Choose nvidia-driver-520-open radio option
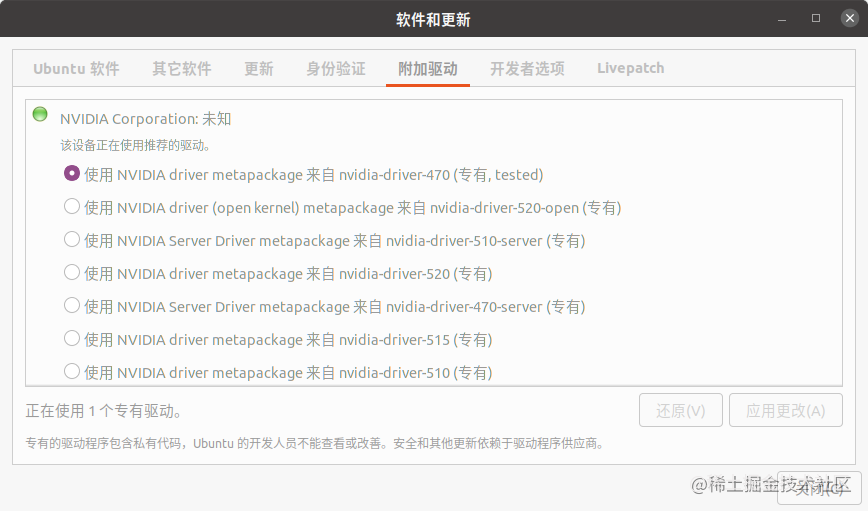Screen dimensions: 868x511 coord(72,207)
